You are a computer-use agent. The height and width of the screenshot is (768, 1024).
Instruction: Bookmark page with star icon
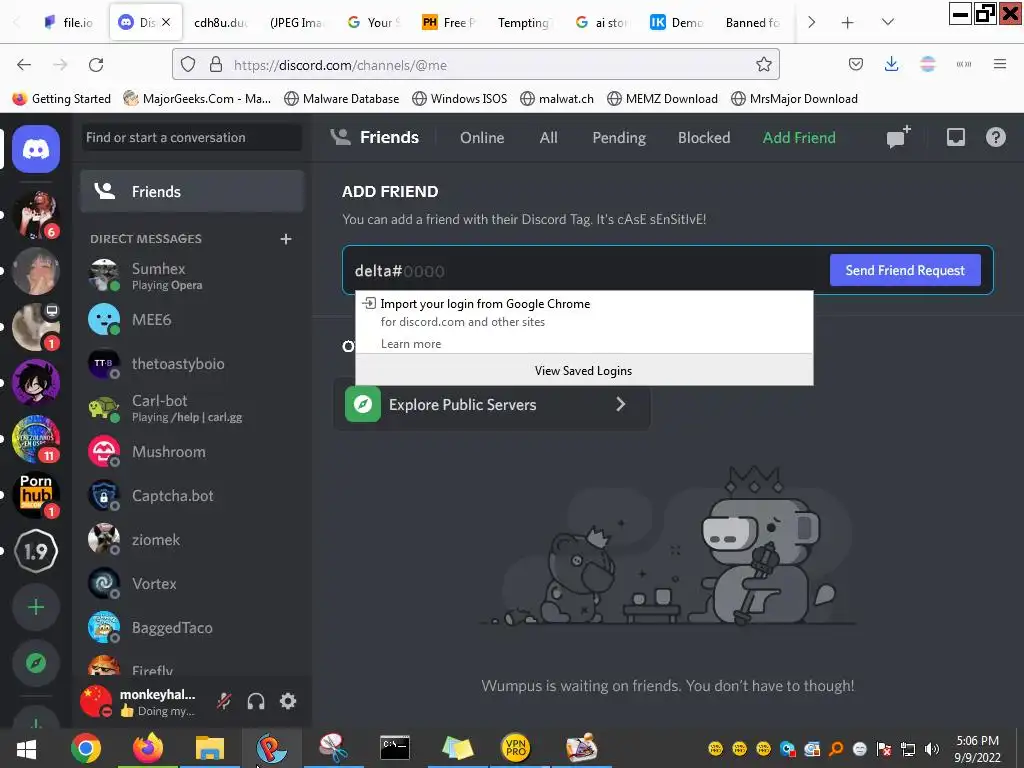coord(763,65)
